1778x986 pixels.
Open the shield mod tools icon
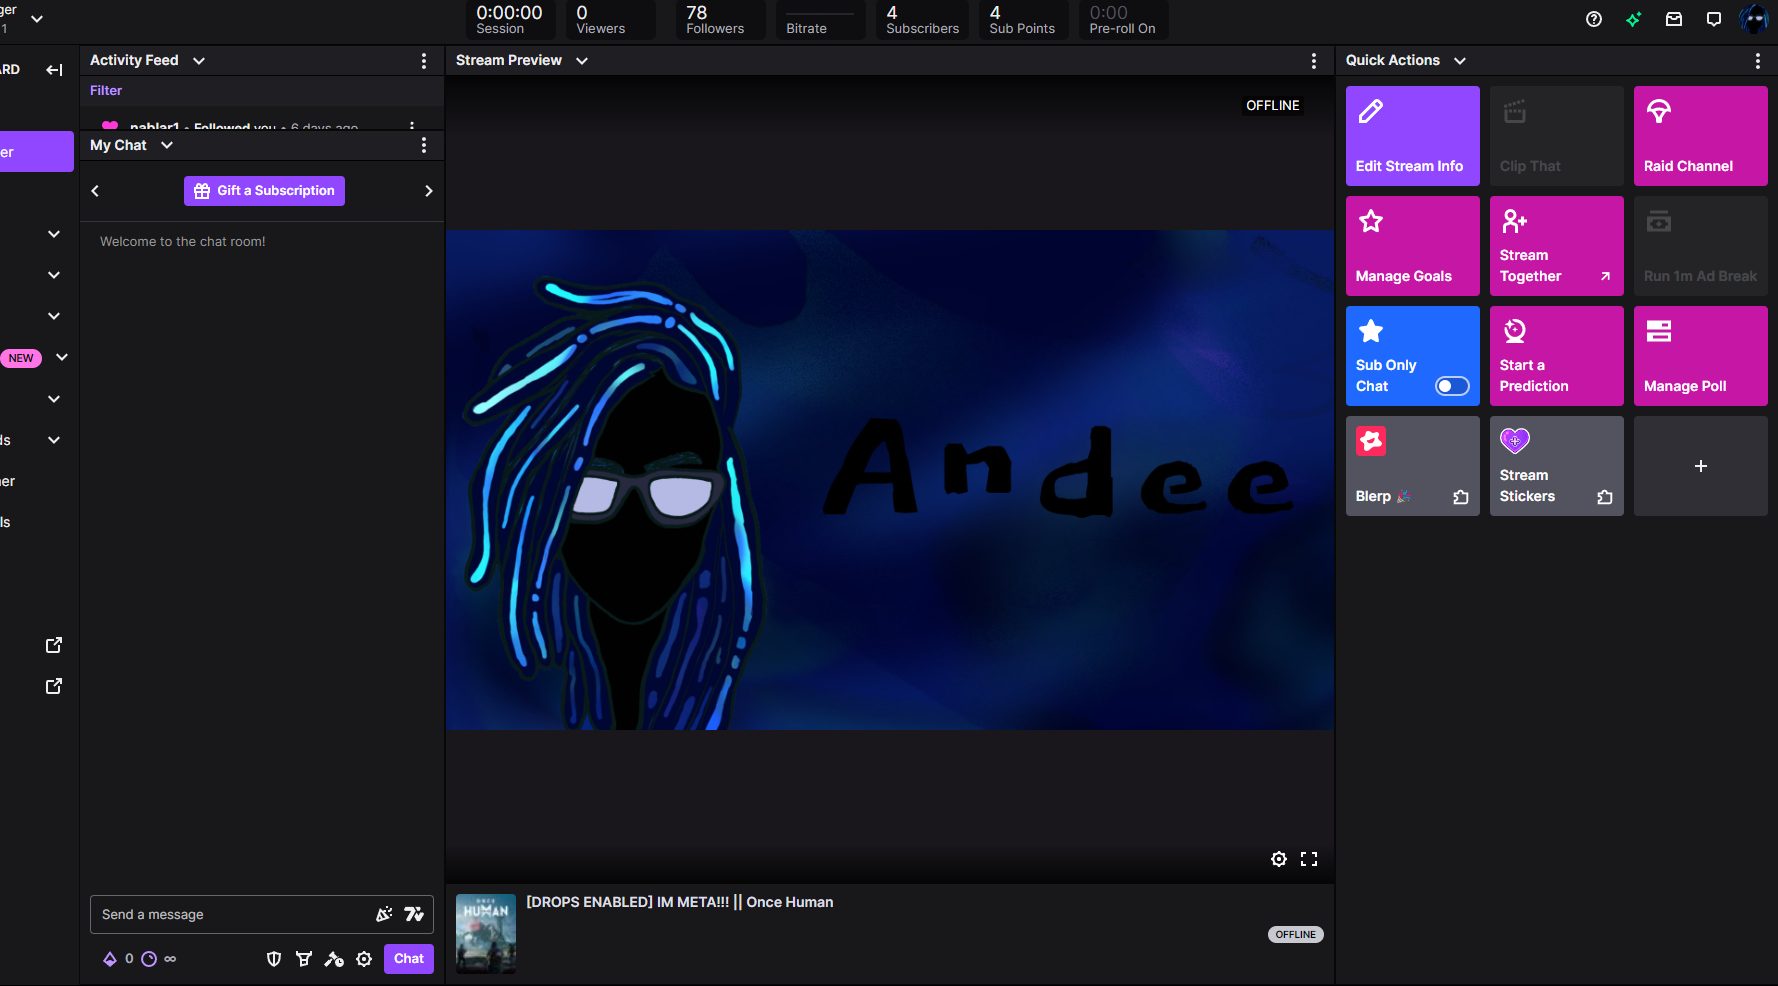[x=274, y=959]
